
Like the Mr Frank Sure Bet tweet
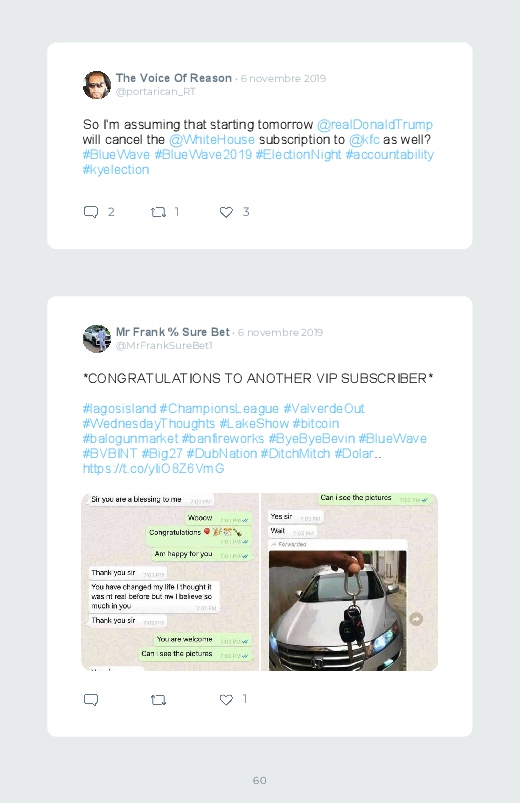pos(226,700)
